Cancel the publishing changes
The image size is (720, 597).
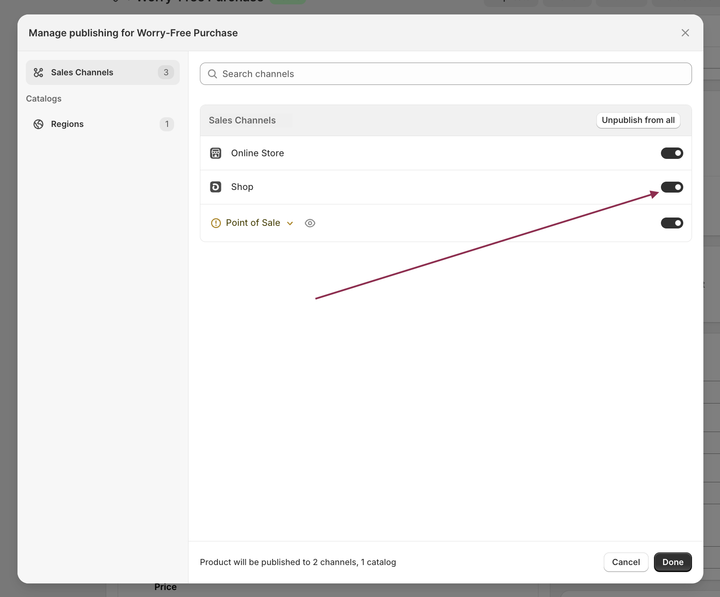[x=626, y=562]
